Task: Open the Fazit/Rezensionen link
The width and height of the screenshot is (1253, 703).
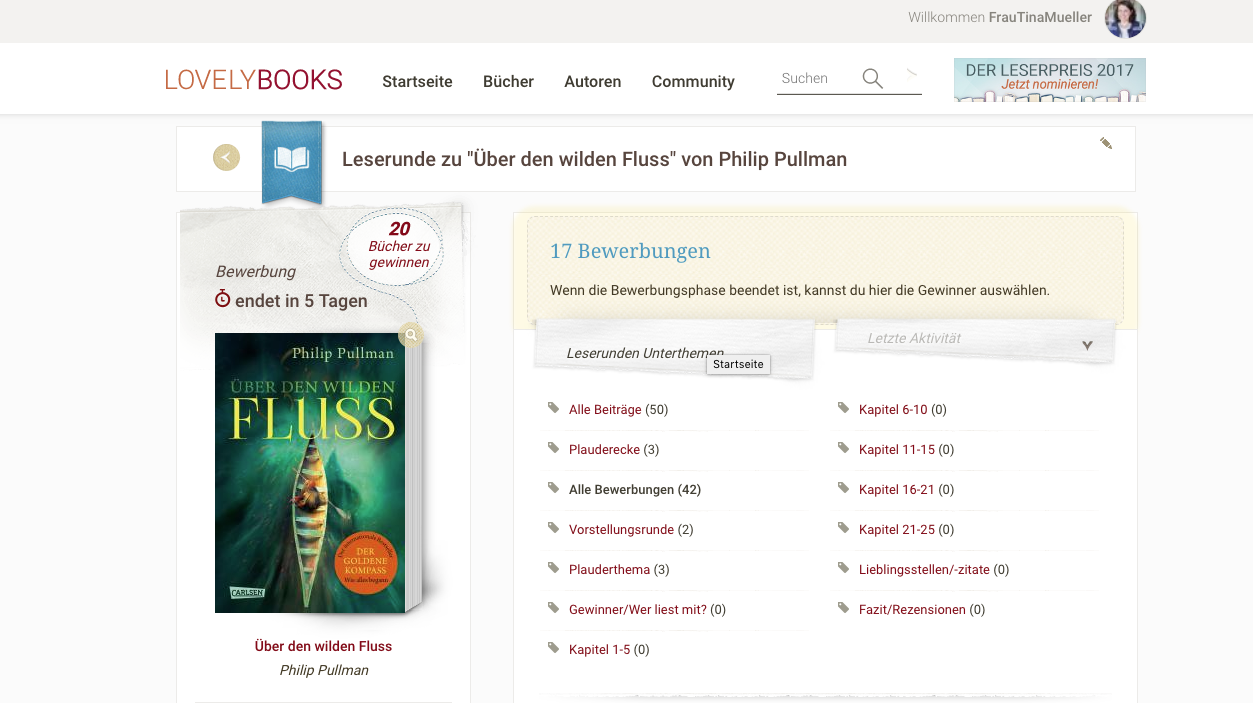Action: pyautogui.click(x=912, y=609)
